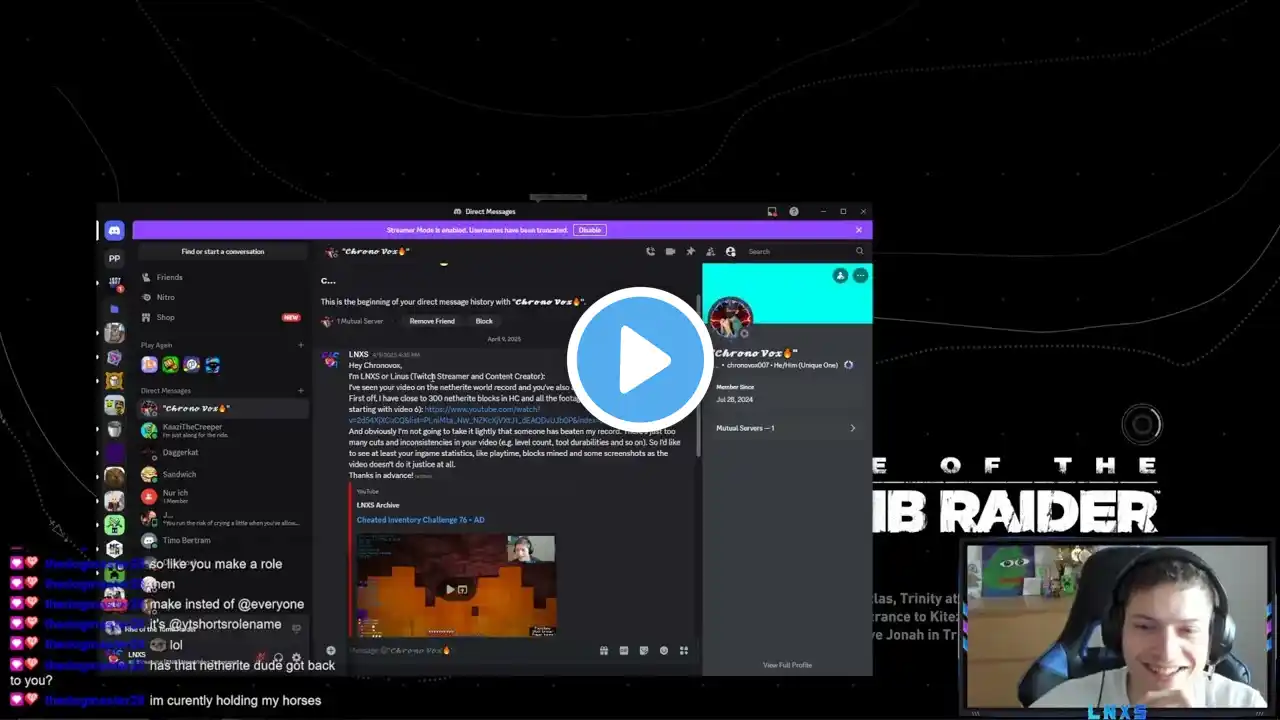This screenshot has width=1280, height=720.
Task: Open Find or start a conversation box
Action: (x=223, y=252)
